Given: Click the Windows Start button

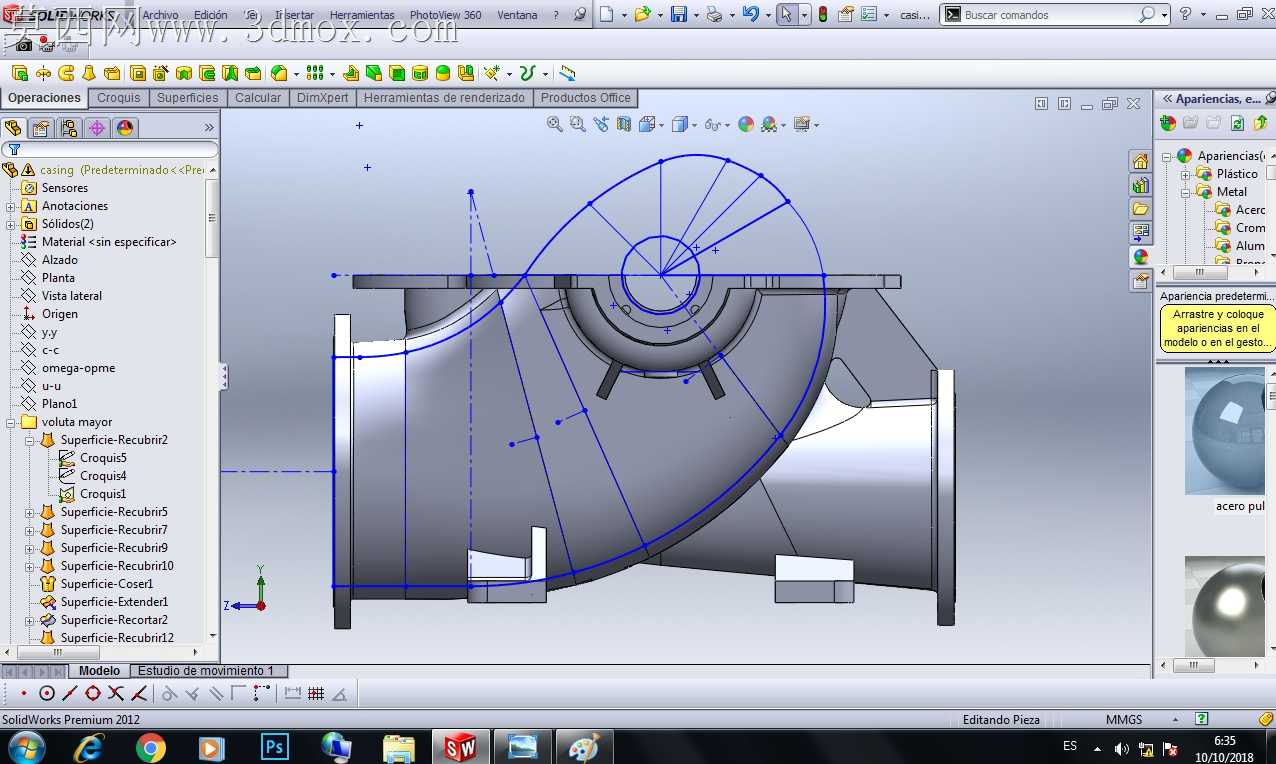Looking at the screenshot, I should pyautogui.click(x=25, y=747).
